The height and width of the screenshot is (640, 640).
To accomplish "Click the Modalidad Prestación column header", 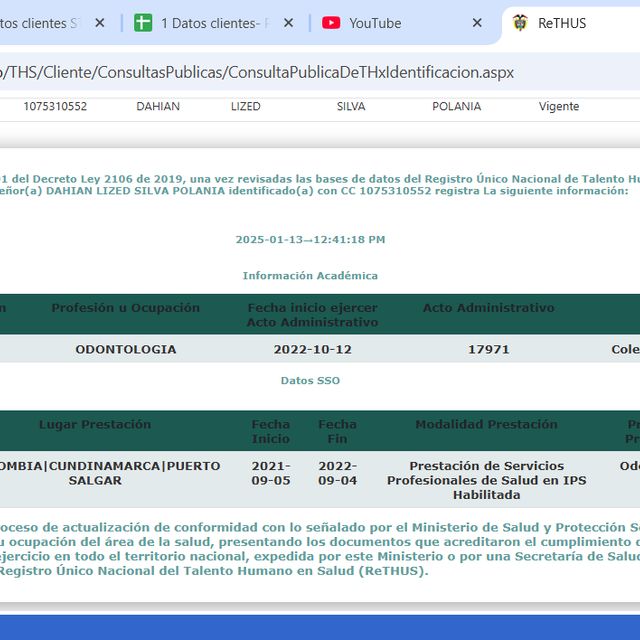I will click(x=487, y=424).
